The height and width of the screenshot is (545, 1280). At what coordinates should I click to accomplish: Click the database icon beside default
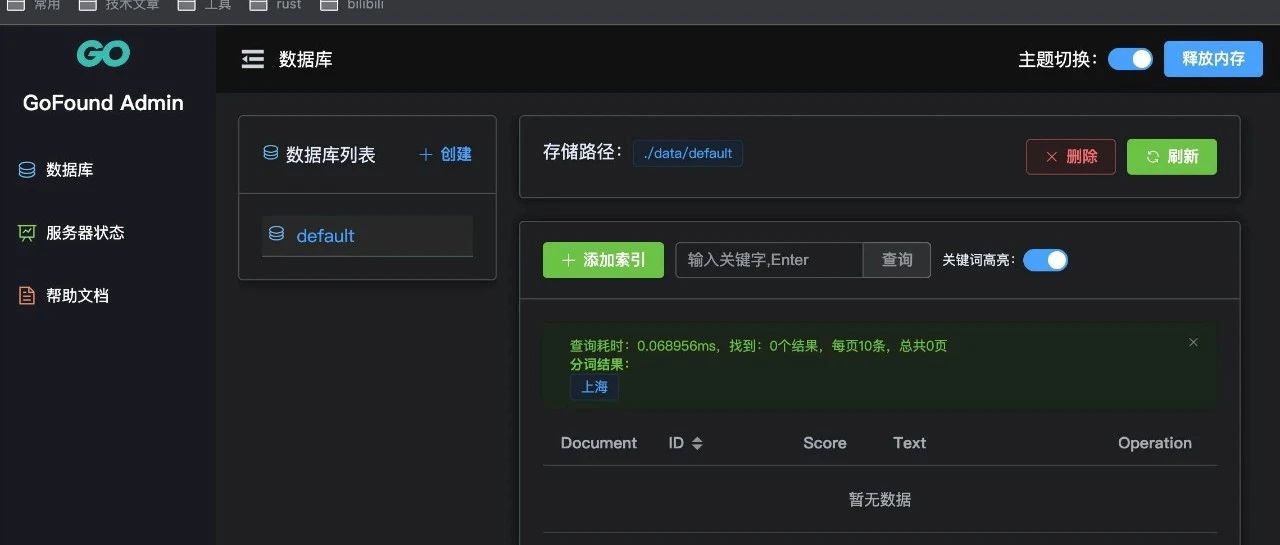pyautogui.click(x=277, y=234)
